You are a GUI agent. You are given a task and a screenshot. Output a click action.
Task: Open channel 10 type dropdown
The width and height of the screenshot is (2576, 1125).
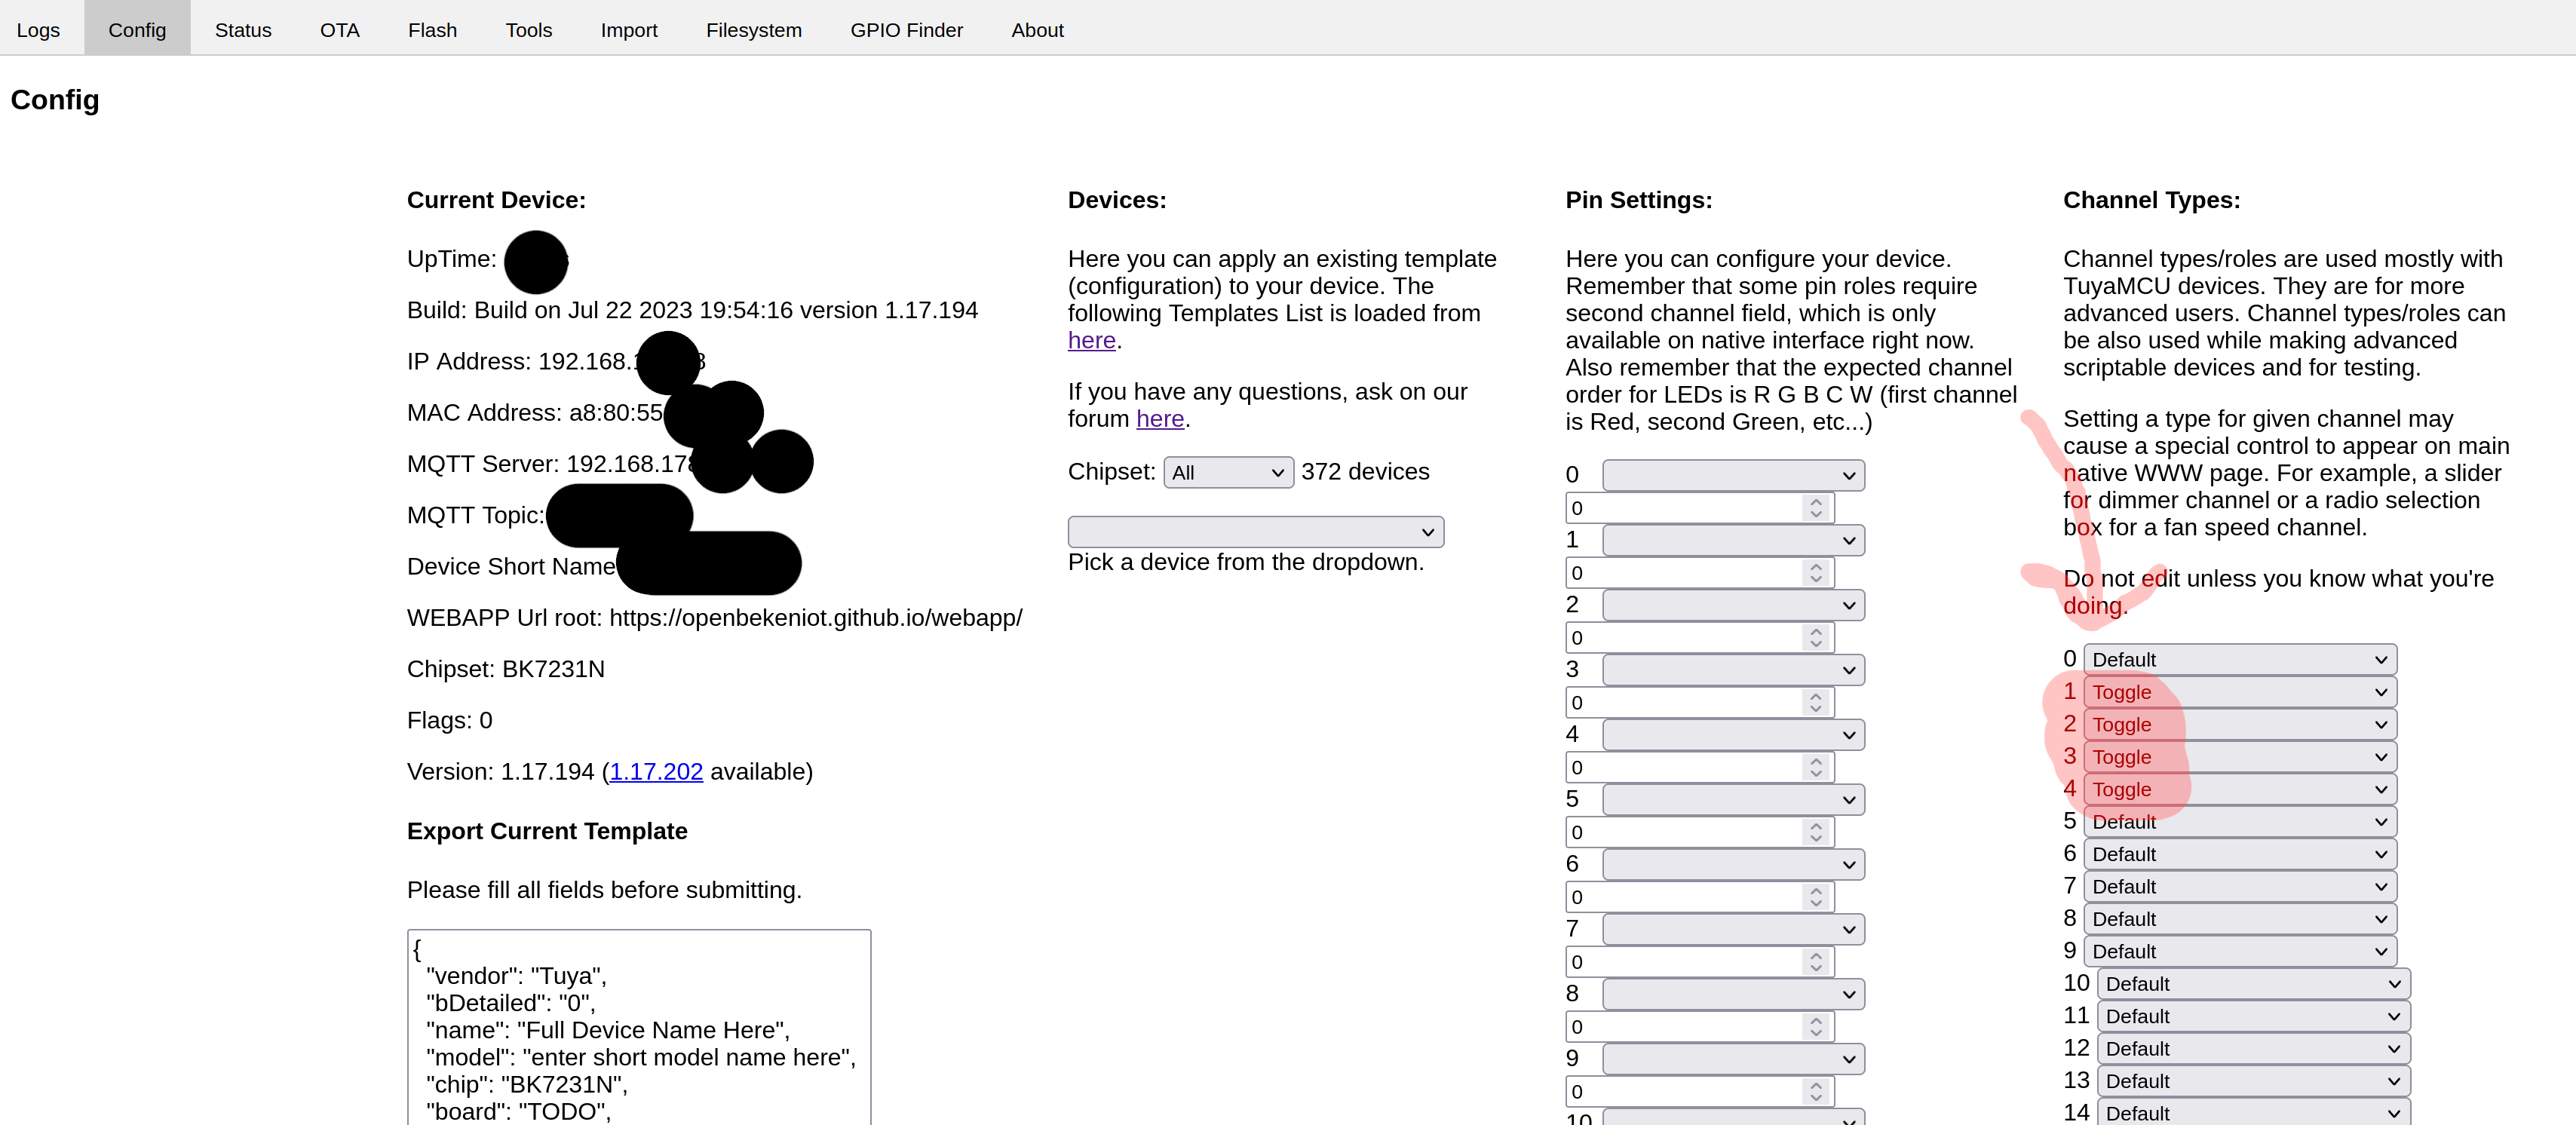tap(2254, 984)
